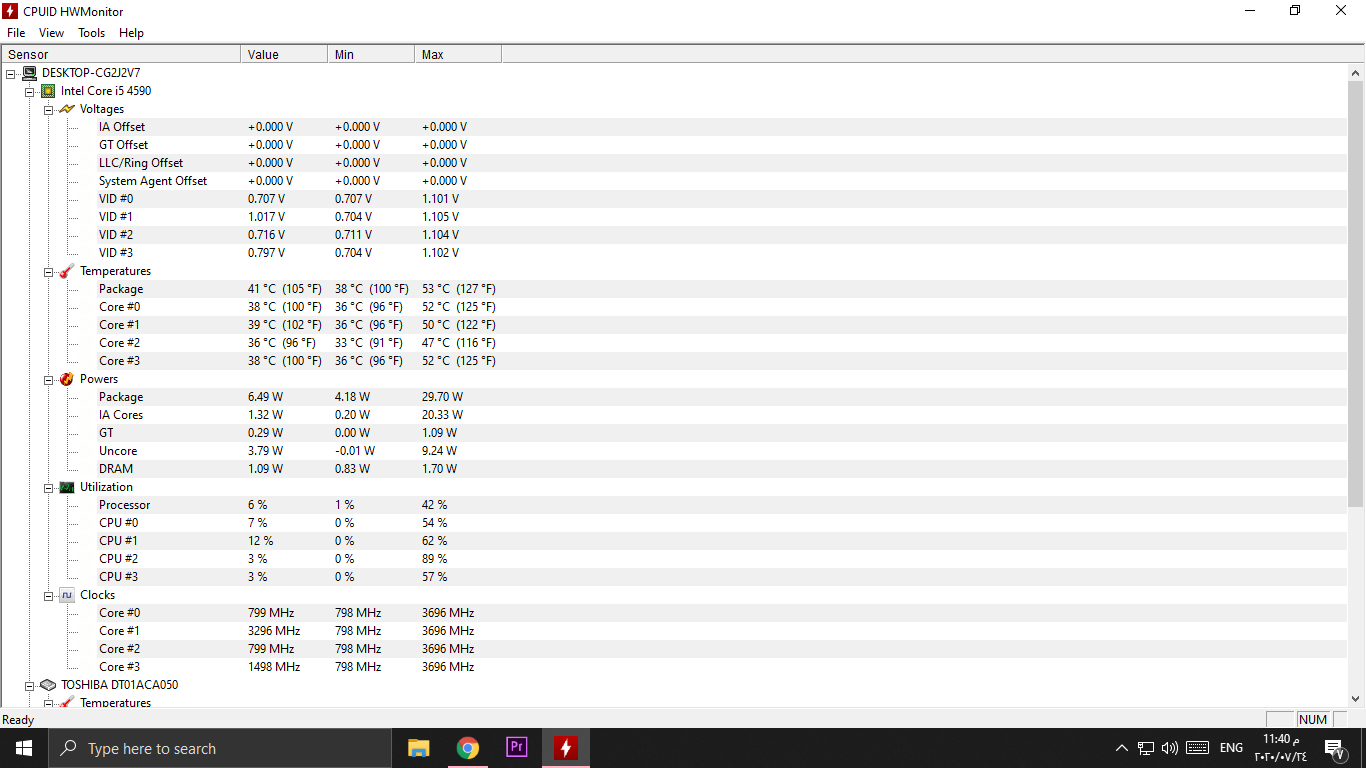Viewport: 1366px width, 768px height.
Task: Click the Clocks waveform icon
Action: point(67,595)
